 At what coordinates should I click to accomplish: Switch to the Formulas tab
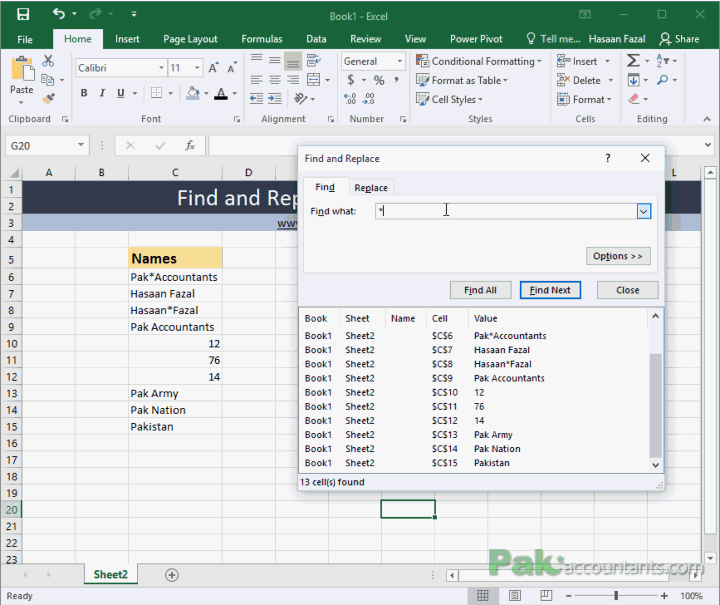262,39
